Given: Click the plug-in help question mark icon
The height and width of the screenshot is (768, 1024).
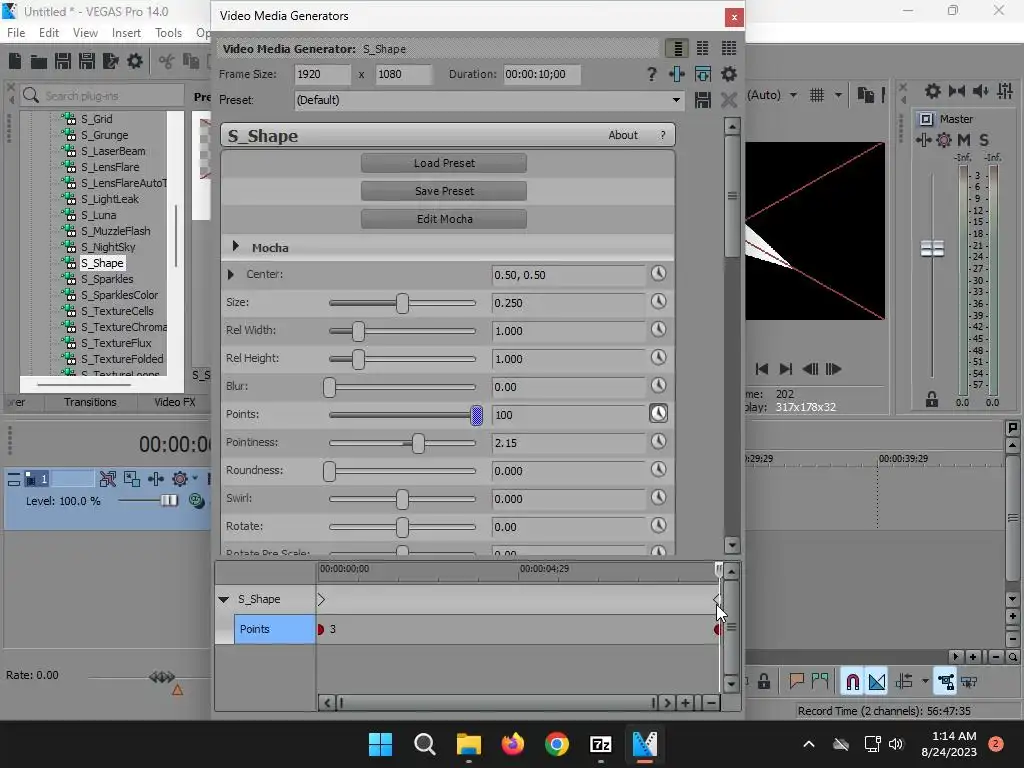Looking at the screenshot, I should pos(651,74).
